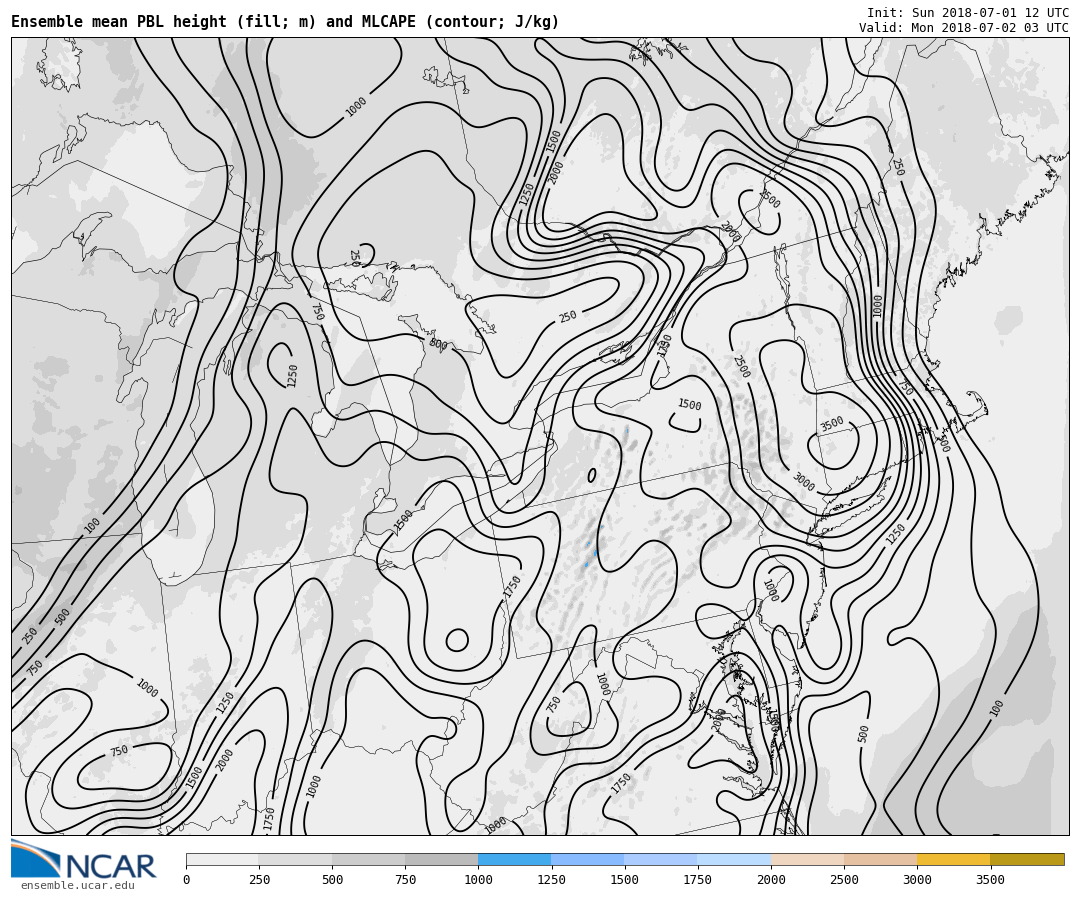
Task: Click the colorbar tick label '1500'
Action: click(624, 879)
